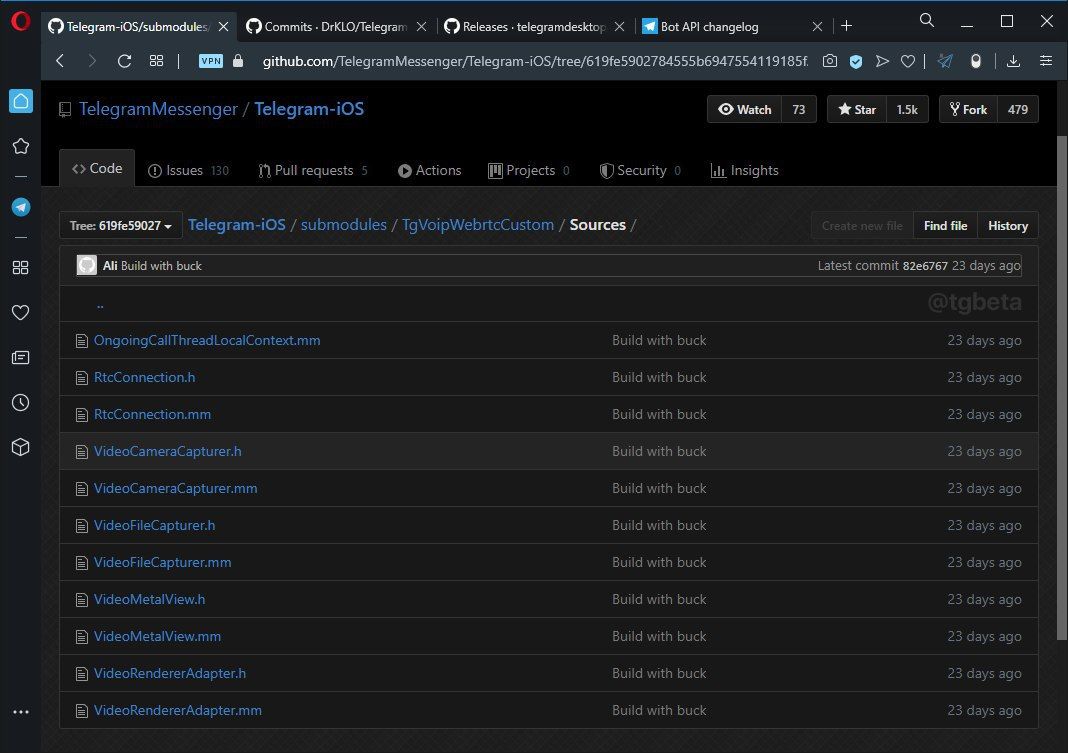This screenshot has height=753, width=1068.
Task: Click the Find file button
Action: pos(945,226)
